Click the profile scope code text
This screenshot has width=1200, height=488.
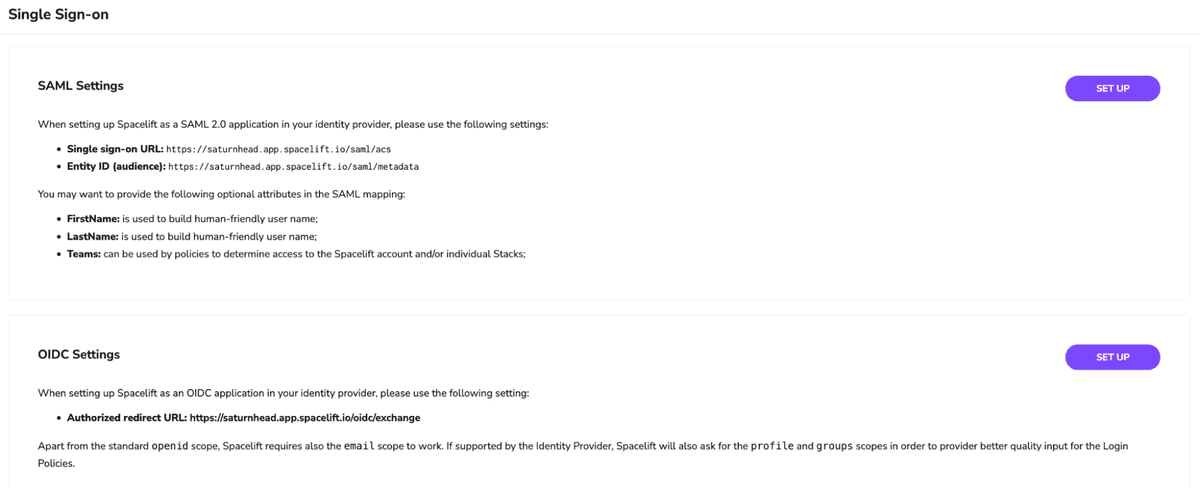(x=771, y=446)
